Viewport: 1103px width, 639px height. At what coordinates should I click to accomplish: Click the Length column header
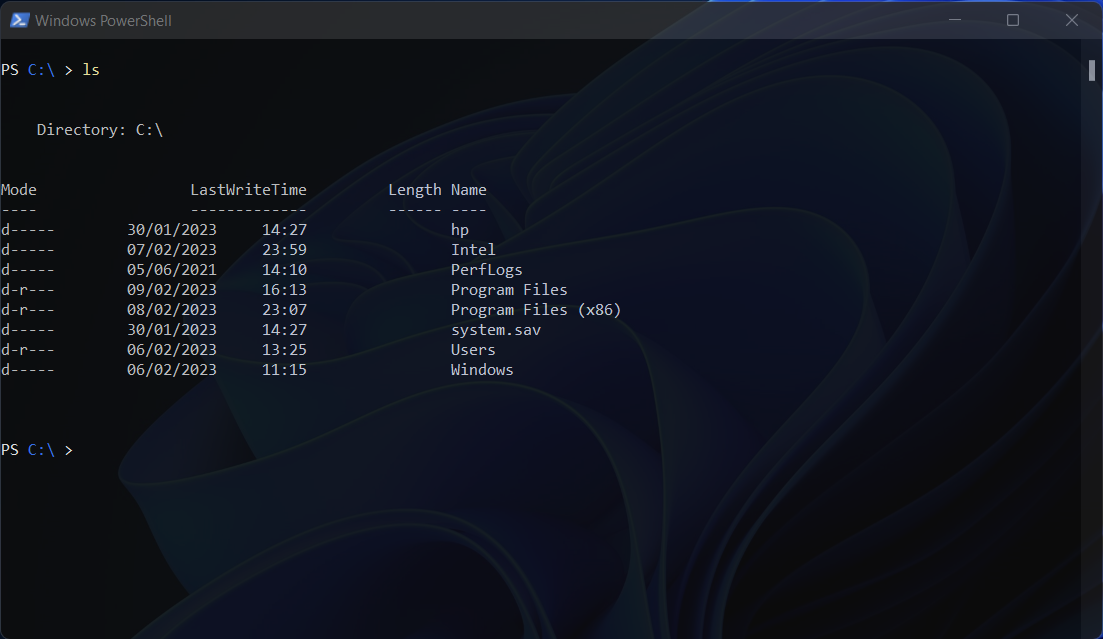pos(415,189)
